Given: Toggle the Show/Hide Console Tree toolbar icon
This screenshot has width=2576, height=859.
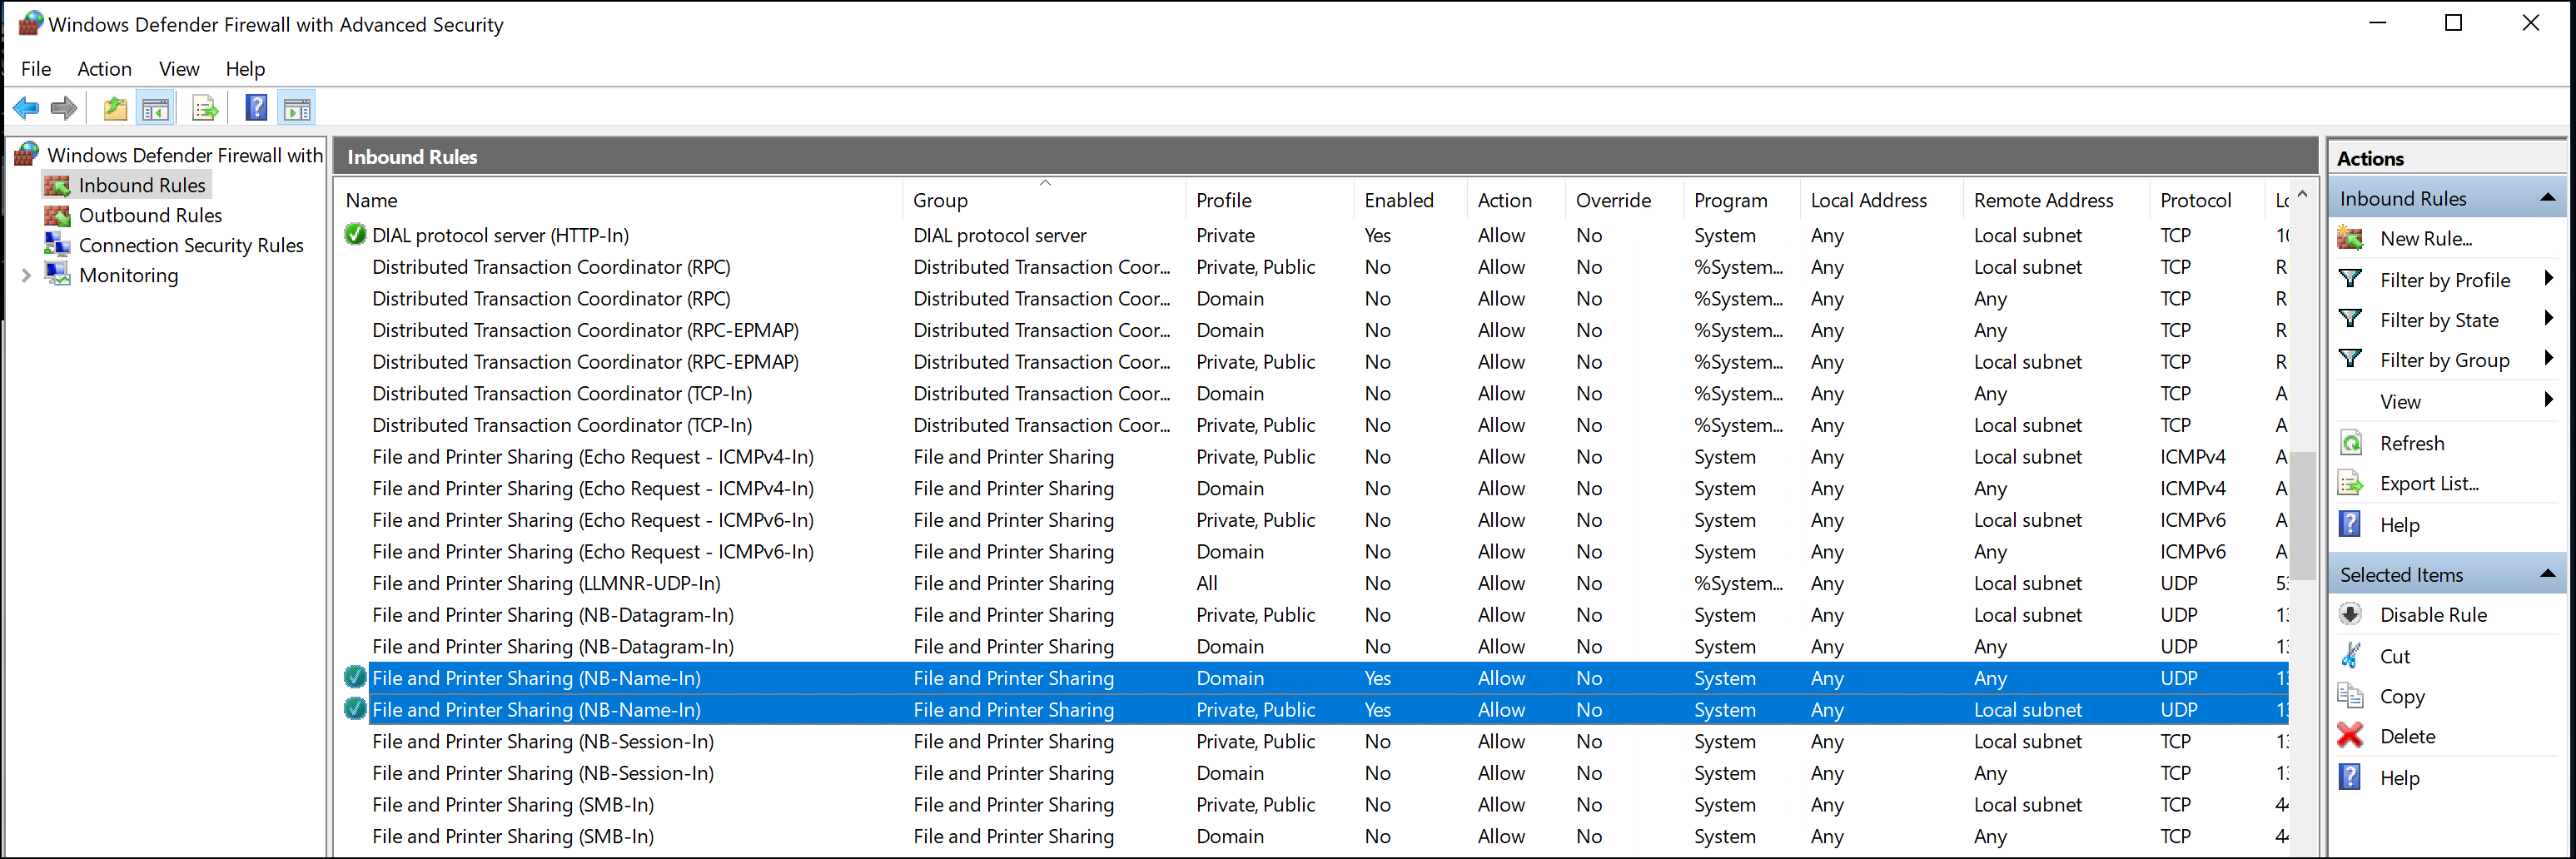Looking at the screenshot, I should click(156, 108).
